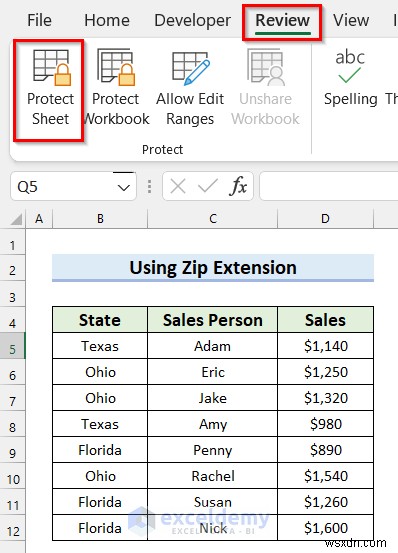This screenshot has height=553, width=398.
Task: Click the 'Sales' header cell
Action: click(x=325, y=320)
